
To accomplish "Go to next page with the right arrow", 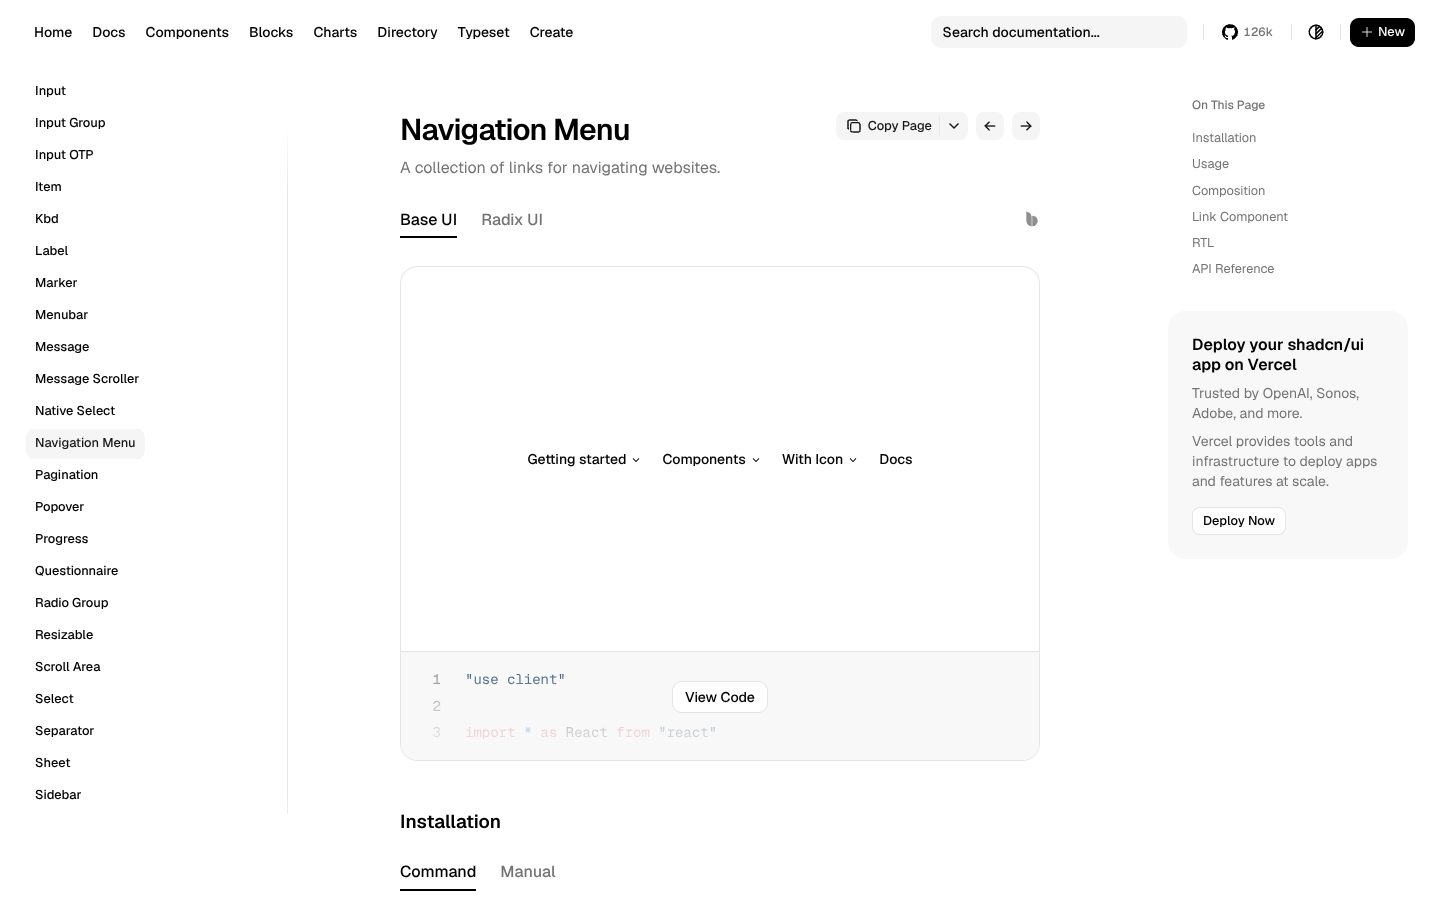I will pos(1026,126).
